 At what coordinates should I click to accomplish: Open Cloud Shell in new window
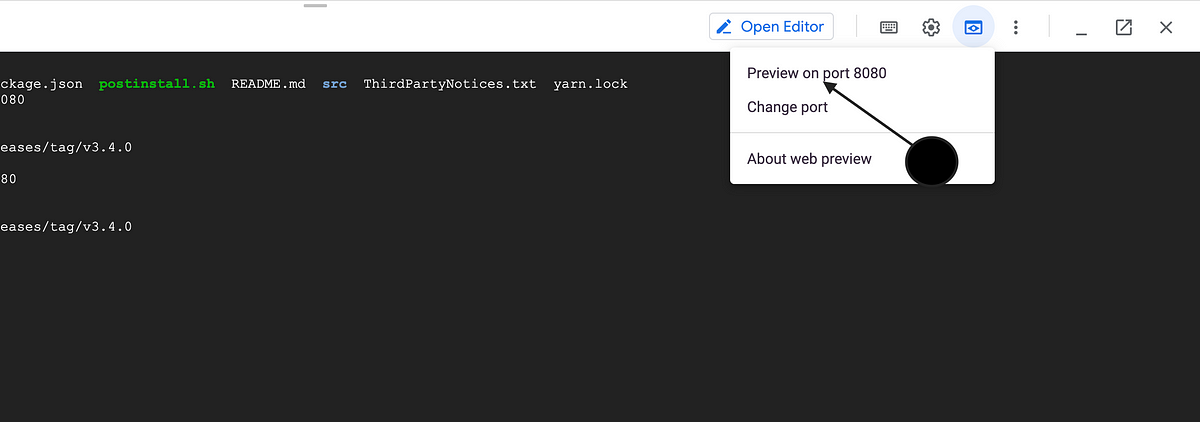(1123, 27)
